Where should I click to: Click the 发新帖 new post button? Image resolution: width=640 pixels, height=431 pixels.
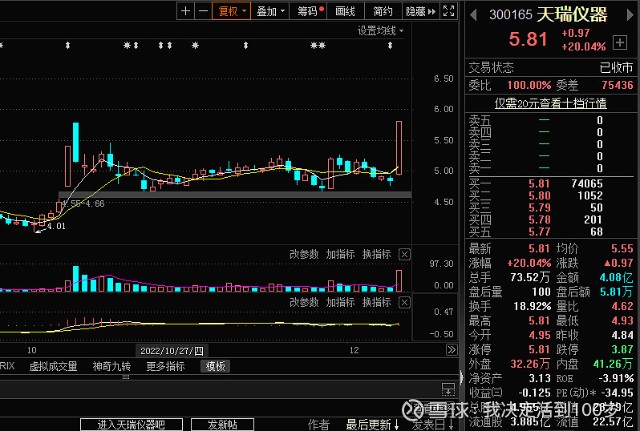[x=222, y=424]
